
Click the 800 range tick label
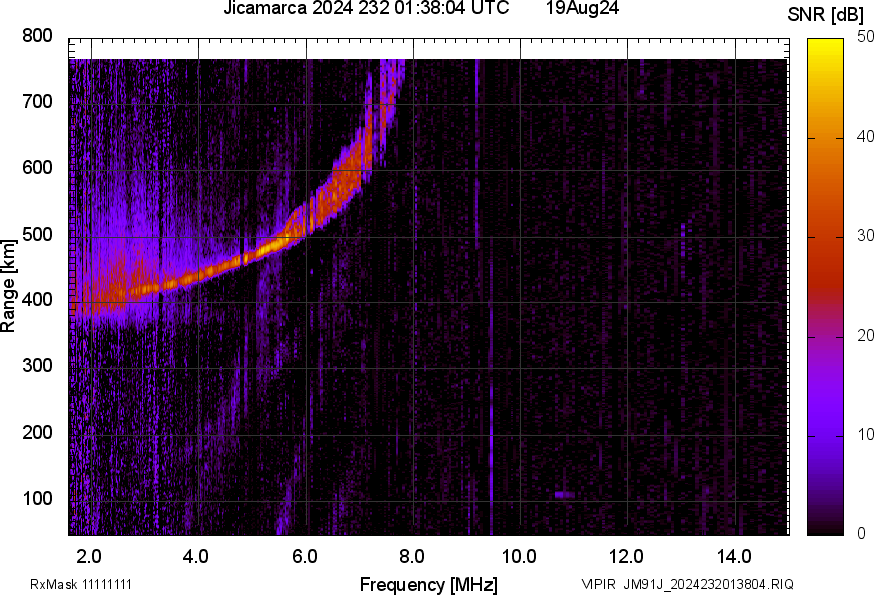click(x=37, y=36)
